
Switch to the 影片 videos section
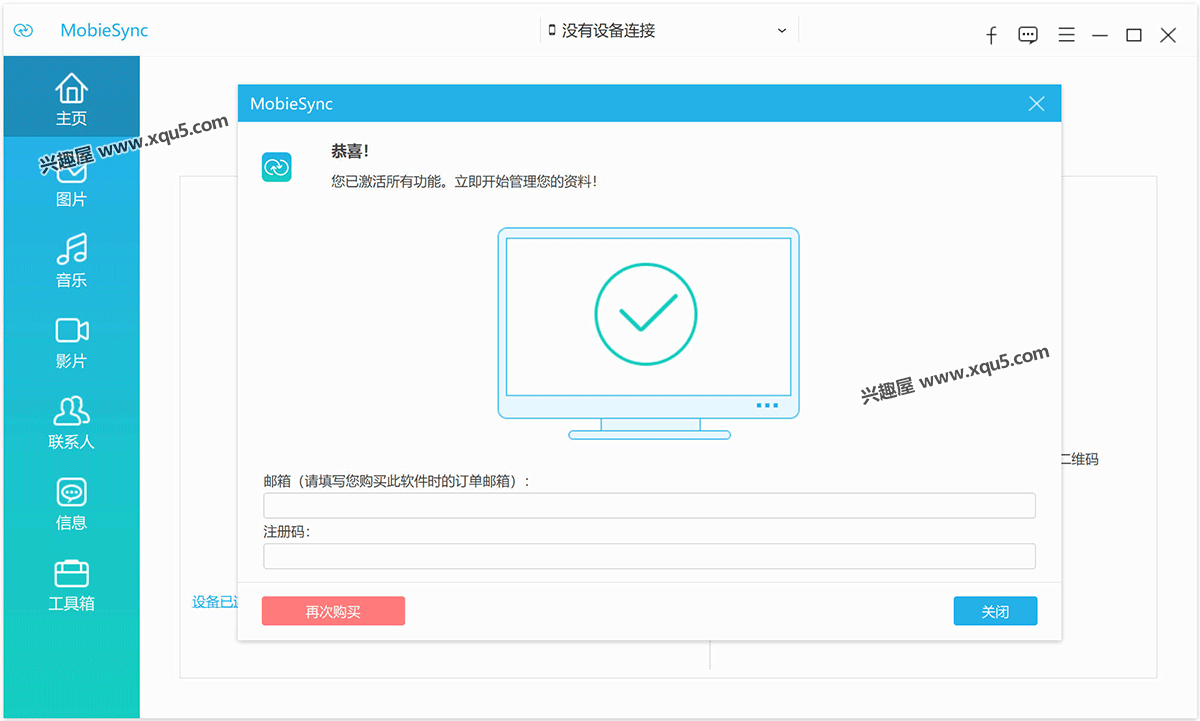[71, 343]
